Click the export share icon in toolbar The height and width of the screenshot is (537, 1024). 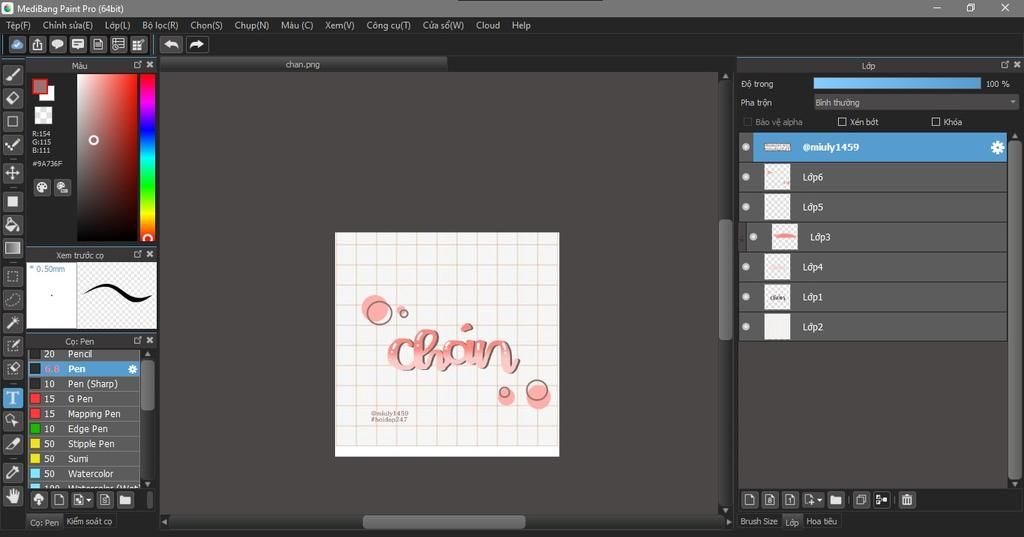[x=37, y=44]
